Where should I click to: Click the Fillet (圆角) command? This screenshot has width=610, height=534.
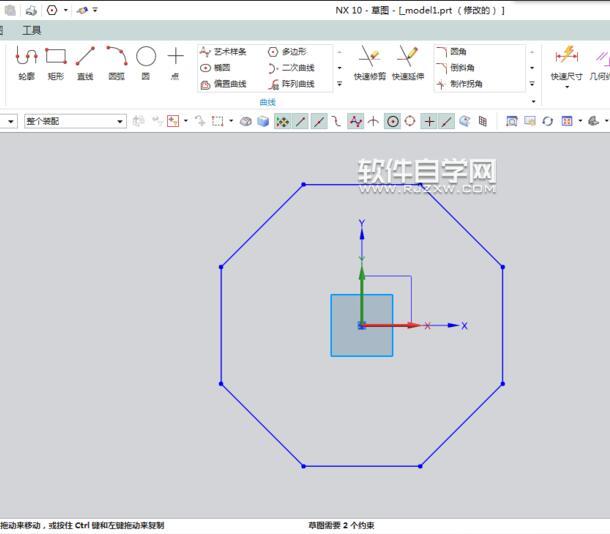click(451, 52)
